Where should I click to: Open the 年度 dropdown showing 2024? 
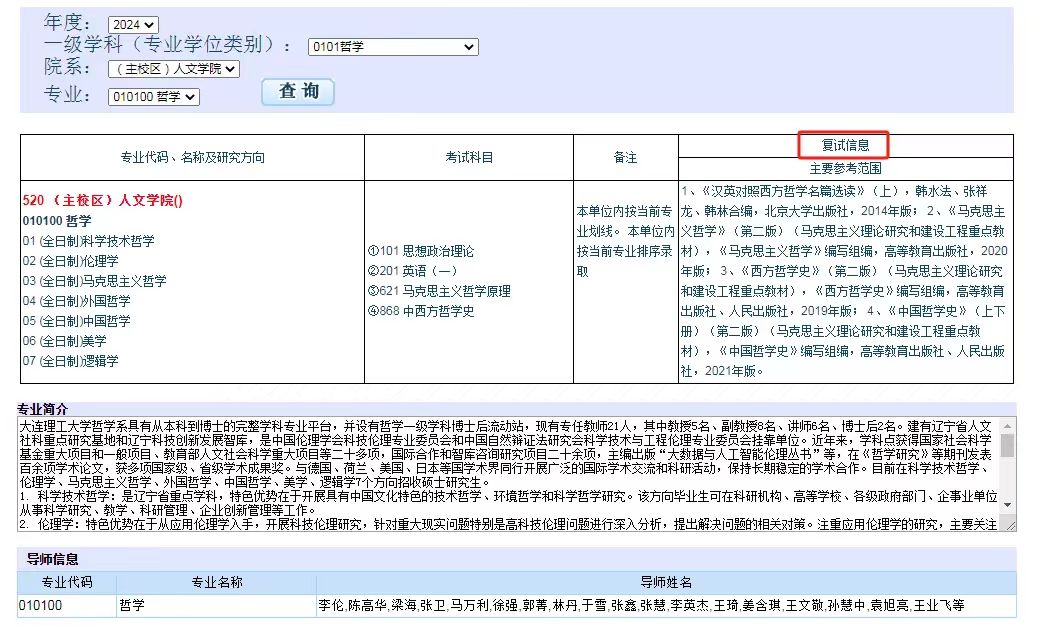[x=133, y=24]
